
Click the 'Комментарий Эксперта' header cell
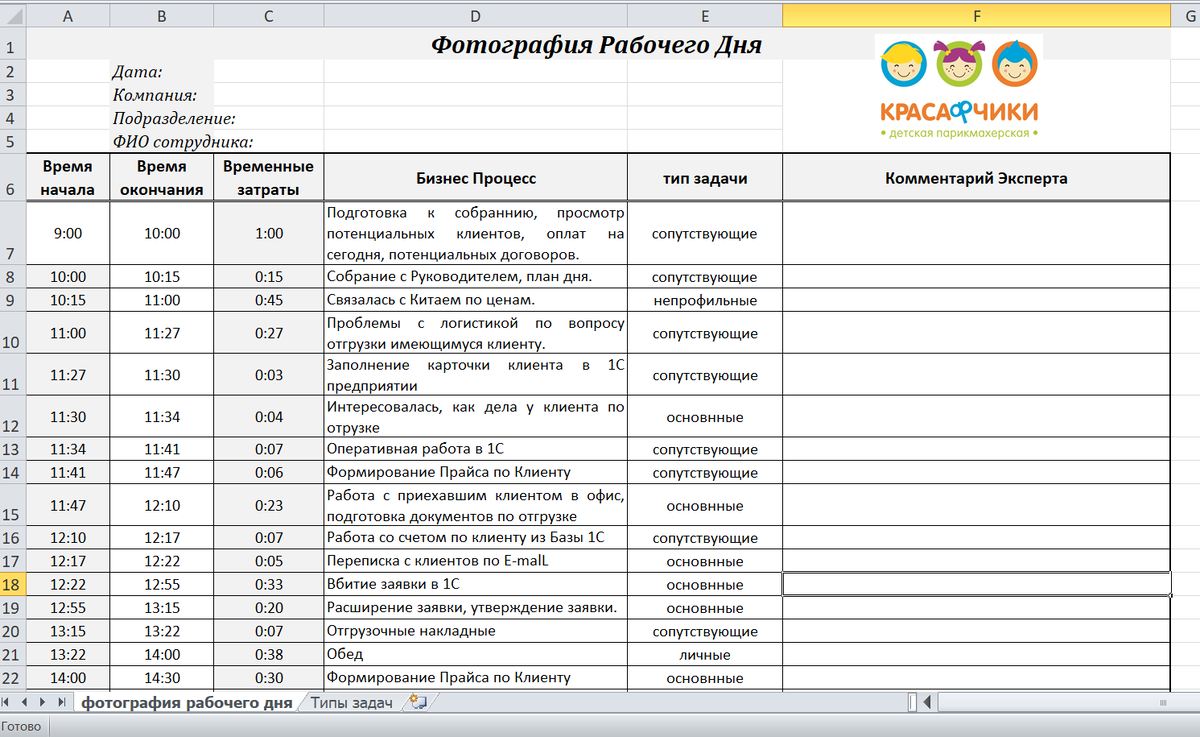[x=976, y=178]
